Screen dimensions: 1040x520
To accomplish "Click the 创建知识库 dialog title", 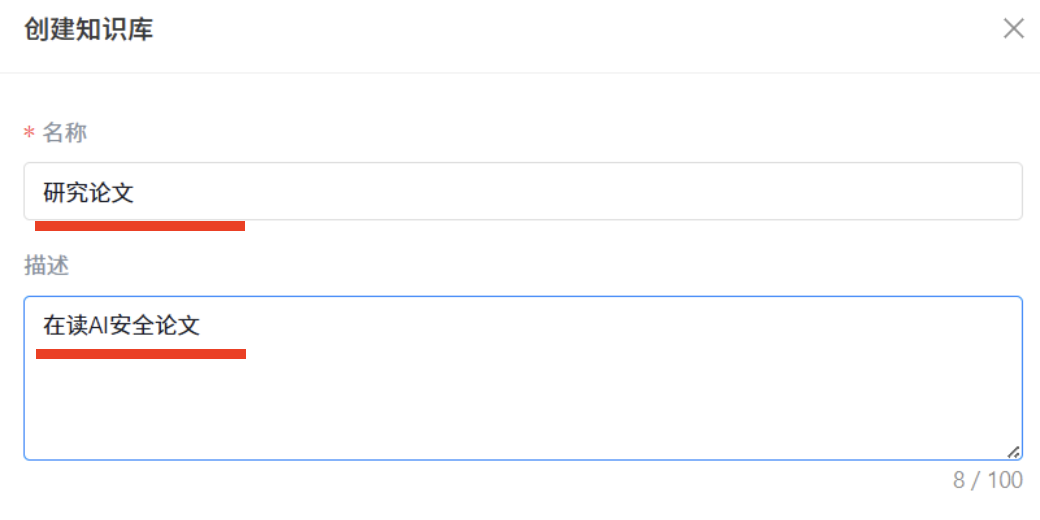I will coord(88,29).
